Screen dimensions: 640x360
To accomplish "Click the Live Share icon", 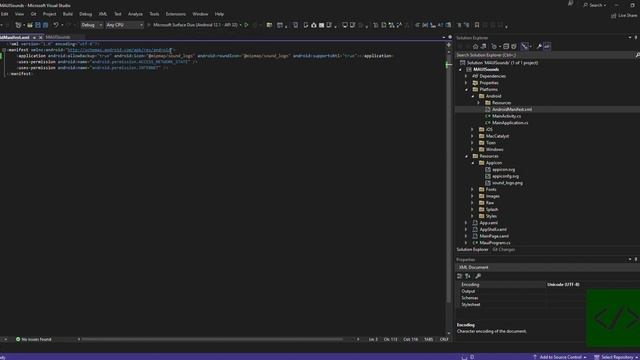I will (613, 16).
